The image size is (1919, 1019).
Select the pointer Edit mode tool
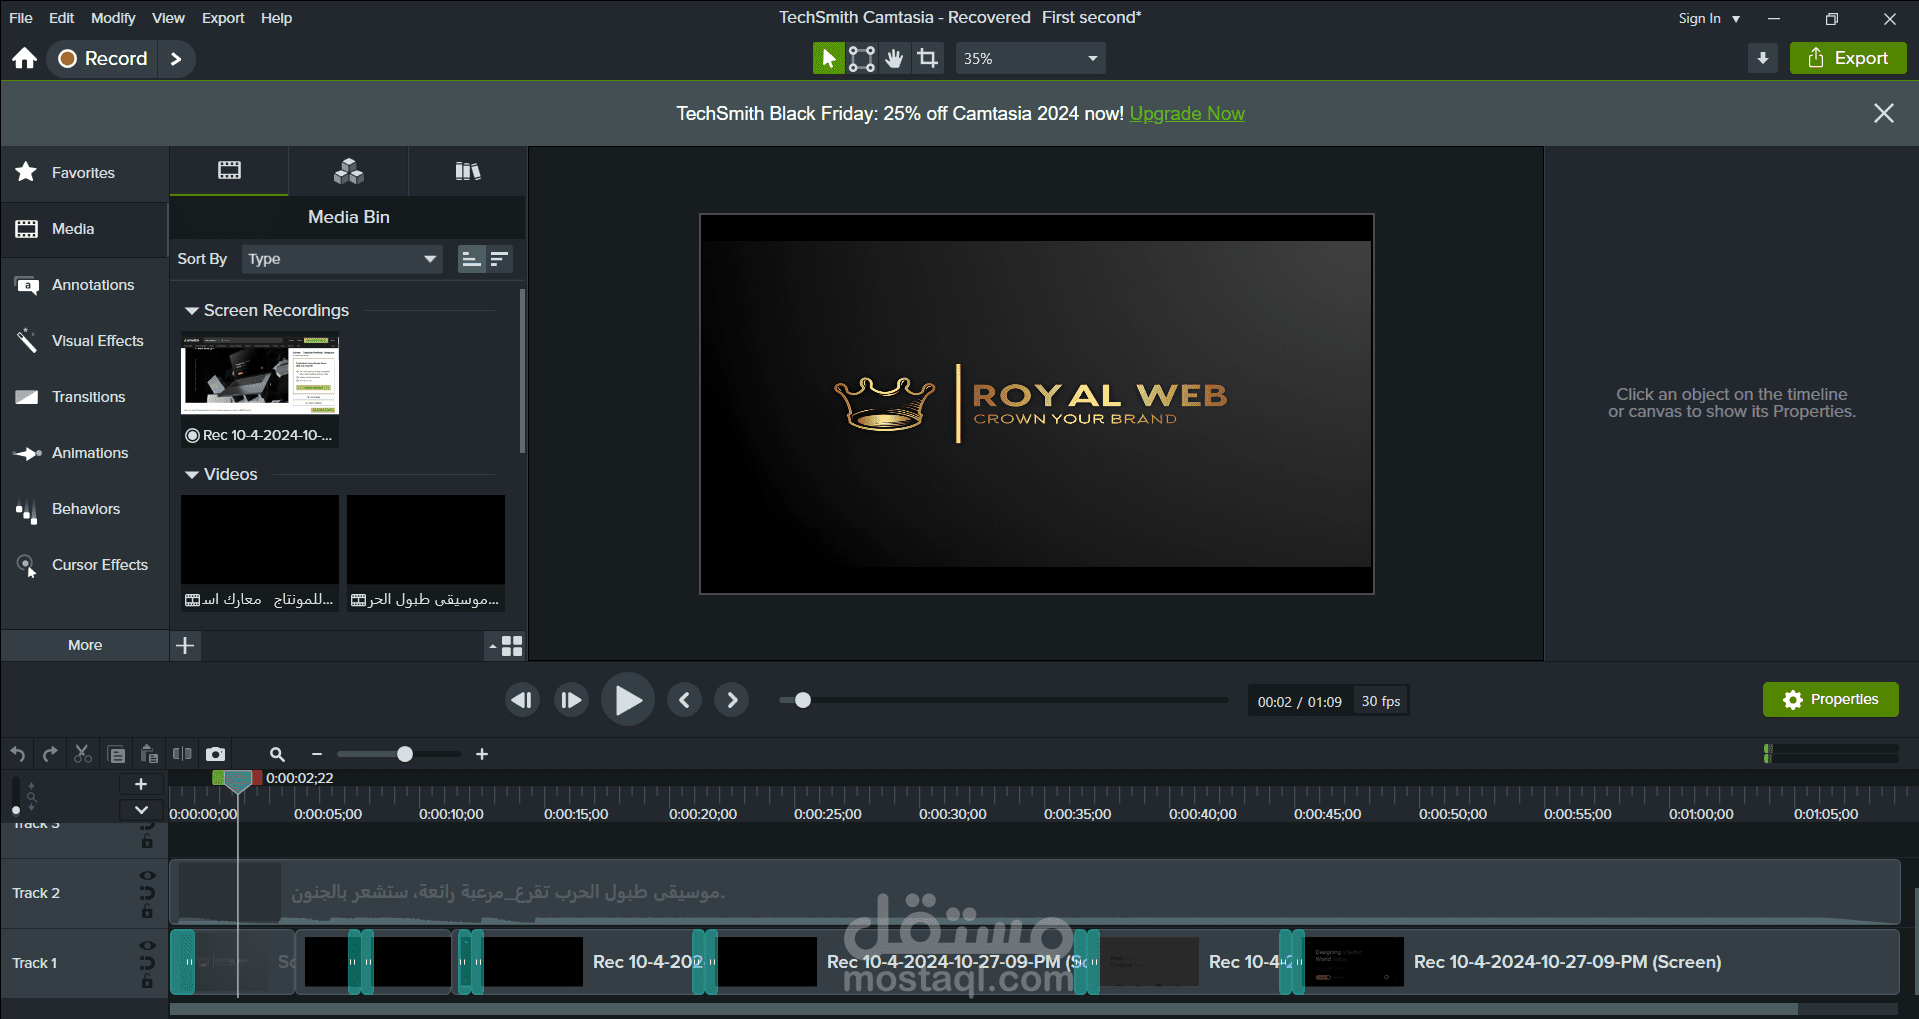tap(828, 58)
